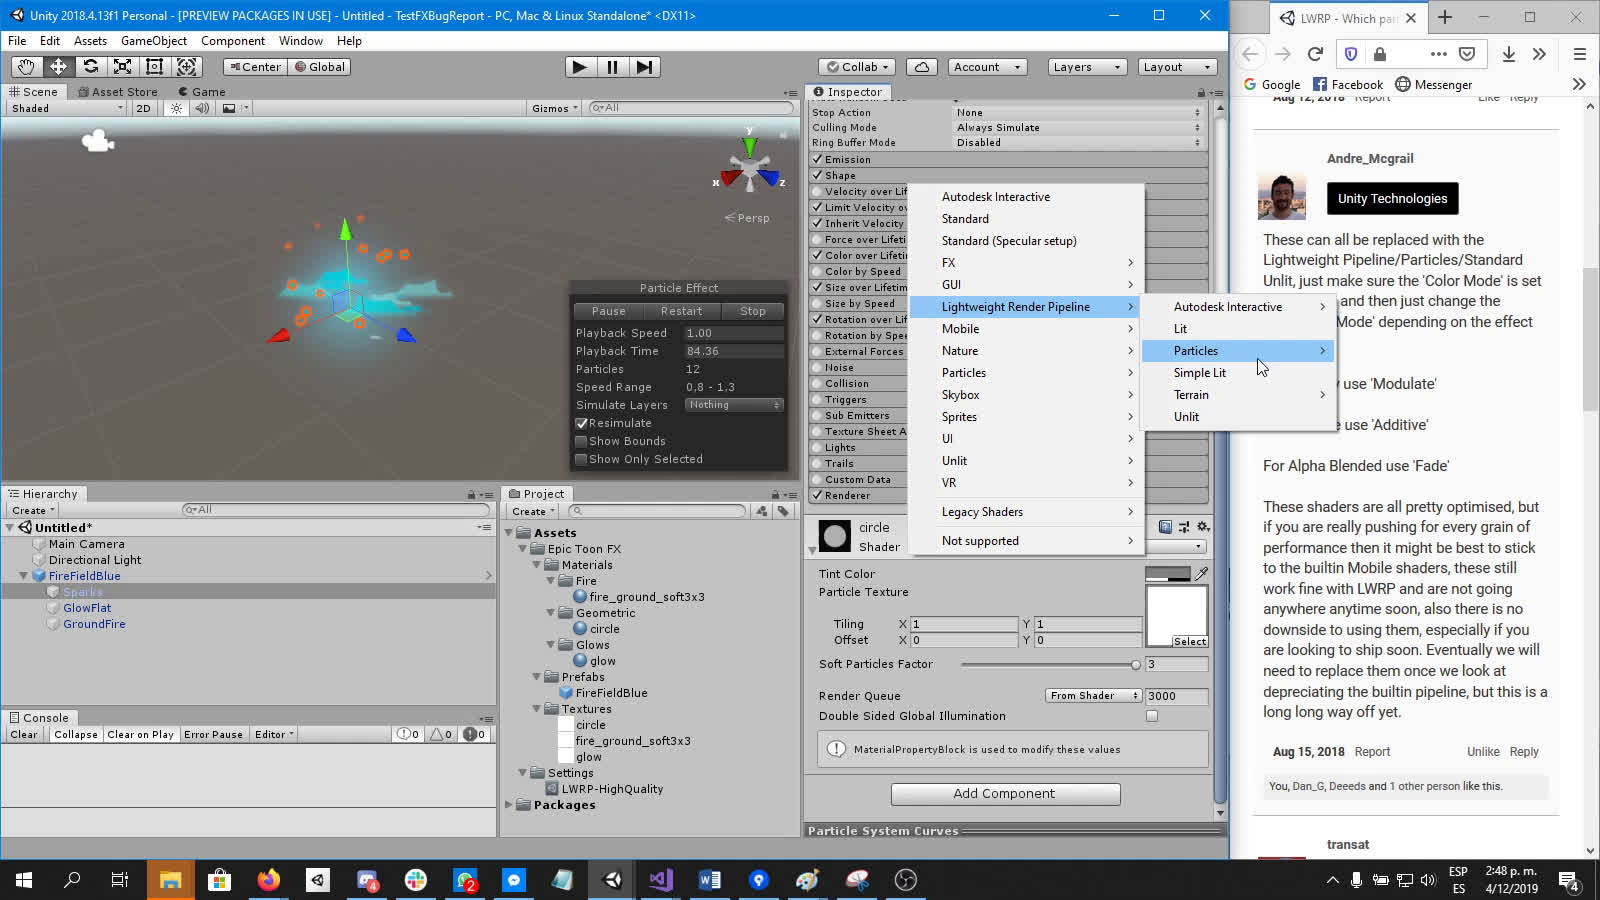Click the Step forward button
The image size is (1600, 900).
click(x=645, y=67)
